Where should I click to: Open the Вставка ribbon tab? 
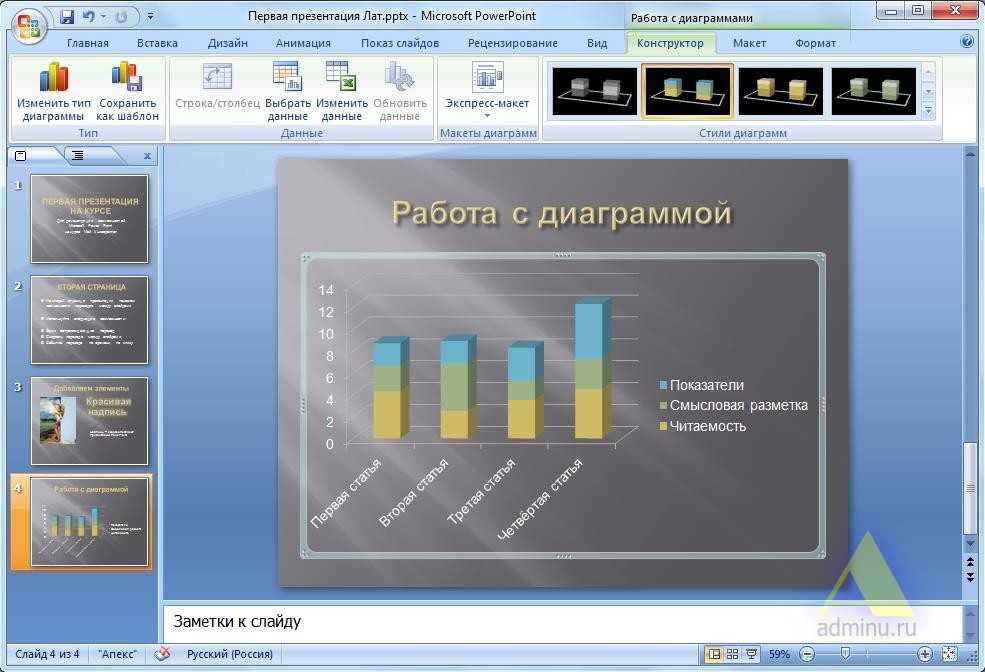[157, 43]
